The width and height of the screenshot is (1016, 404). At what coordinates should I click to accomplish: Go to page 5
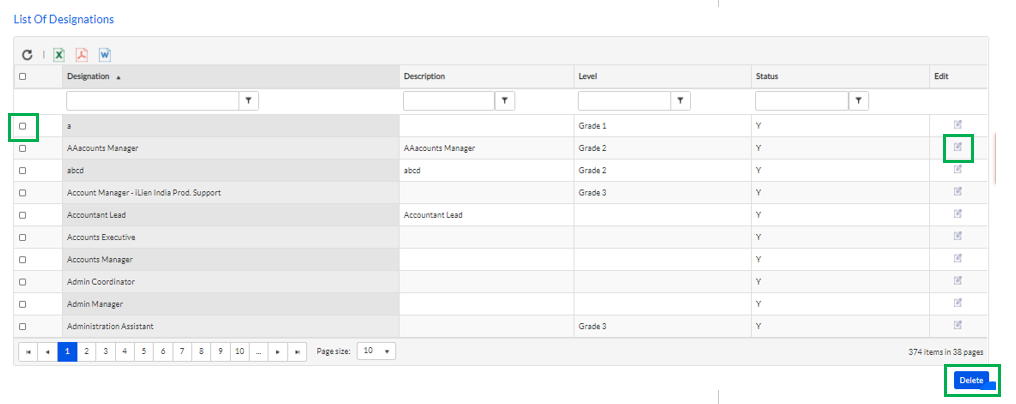pyautogui.click(x=144, y=351)
